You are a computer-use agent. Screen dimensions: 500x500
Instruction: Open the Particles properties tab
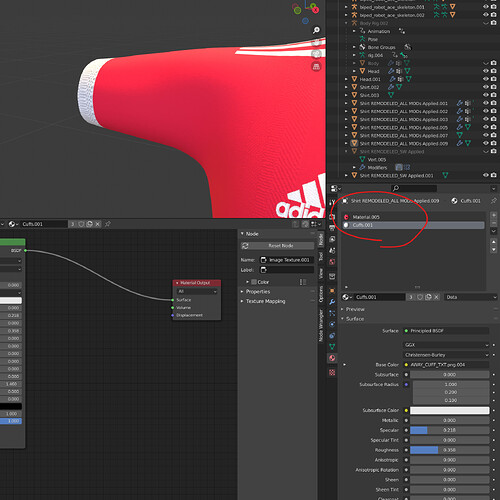(x=332, y=313)
